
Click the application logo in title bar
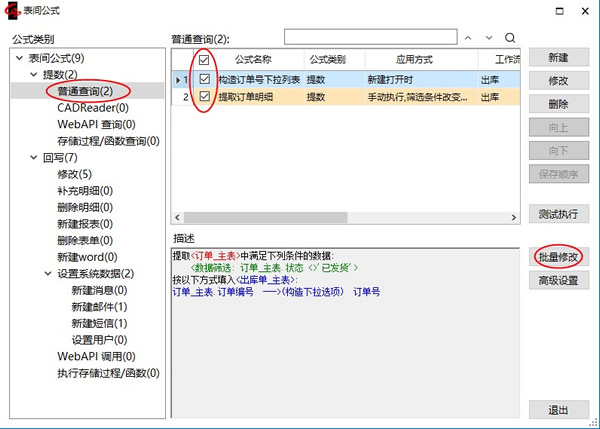pos(14,11)
